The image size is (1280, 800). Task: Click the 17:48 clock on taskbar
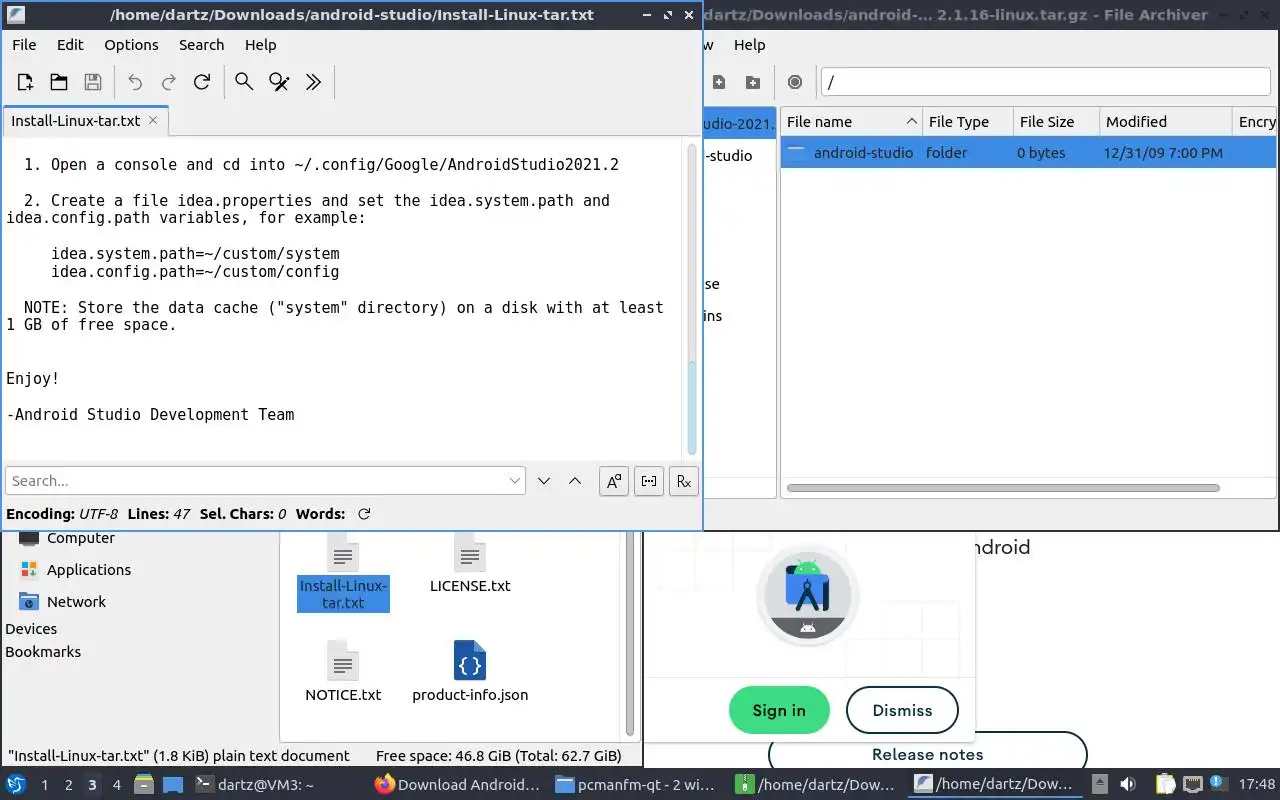[x=1257, y=785]
